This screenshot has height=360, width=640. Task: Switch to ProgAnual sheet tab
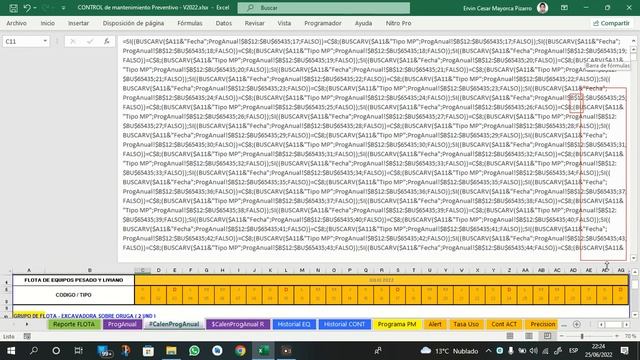[x=122, y=324]
